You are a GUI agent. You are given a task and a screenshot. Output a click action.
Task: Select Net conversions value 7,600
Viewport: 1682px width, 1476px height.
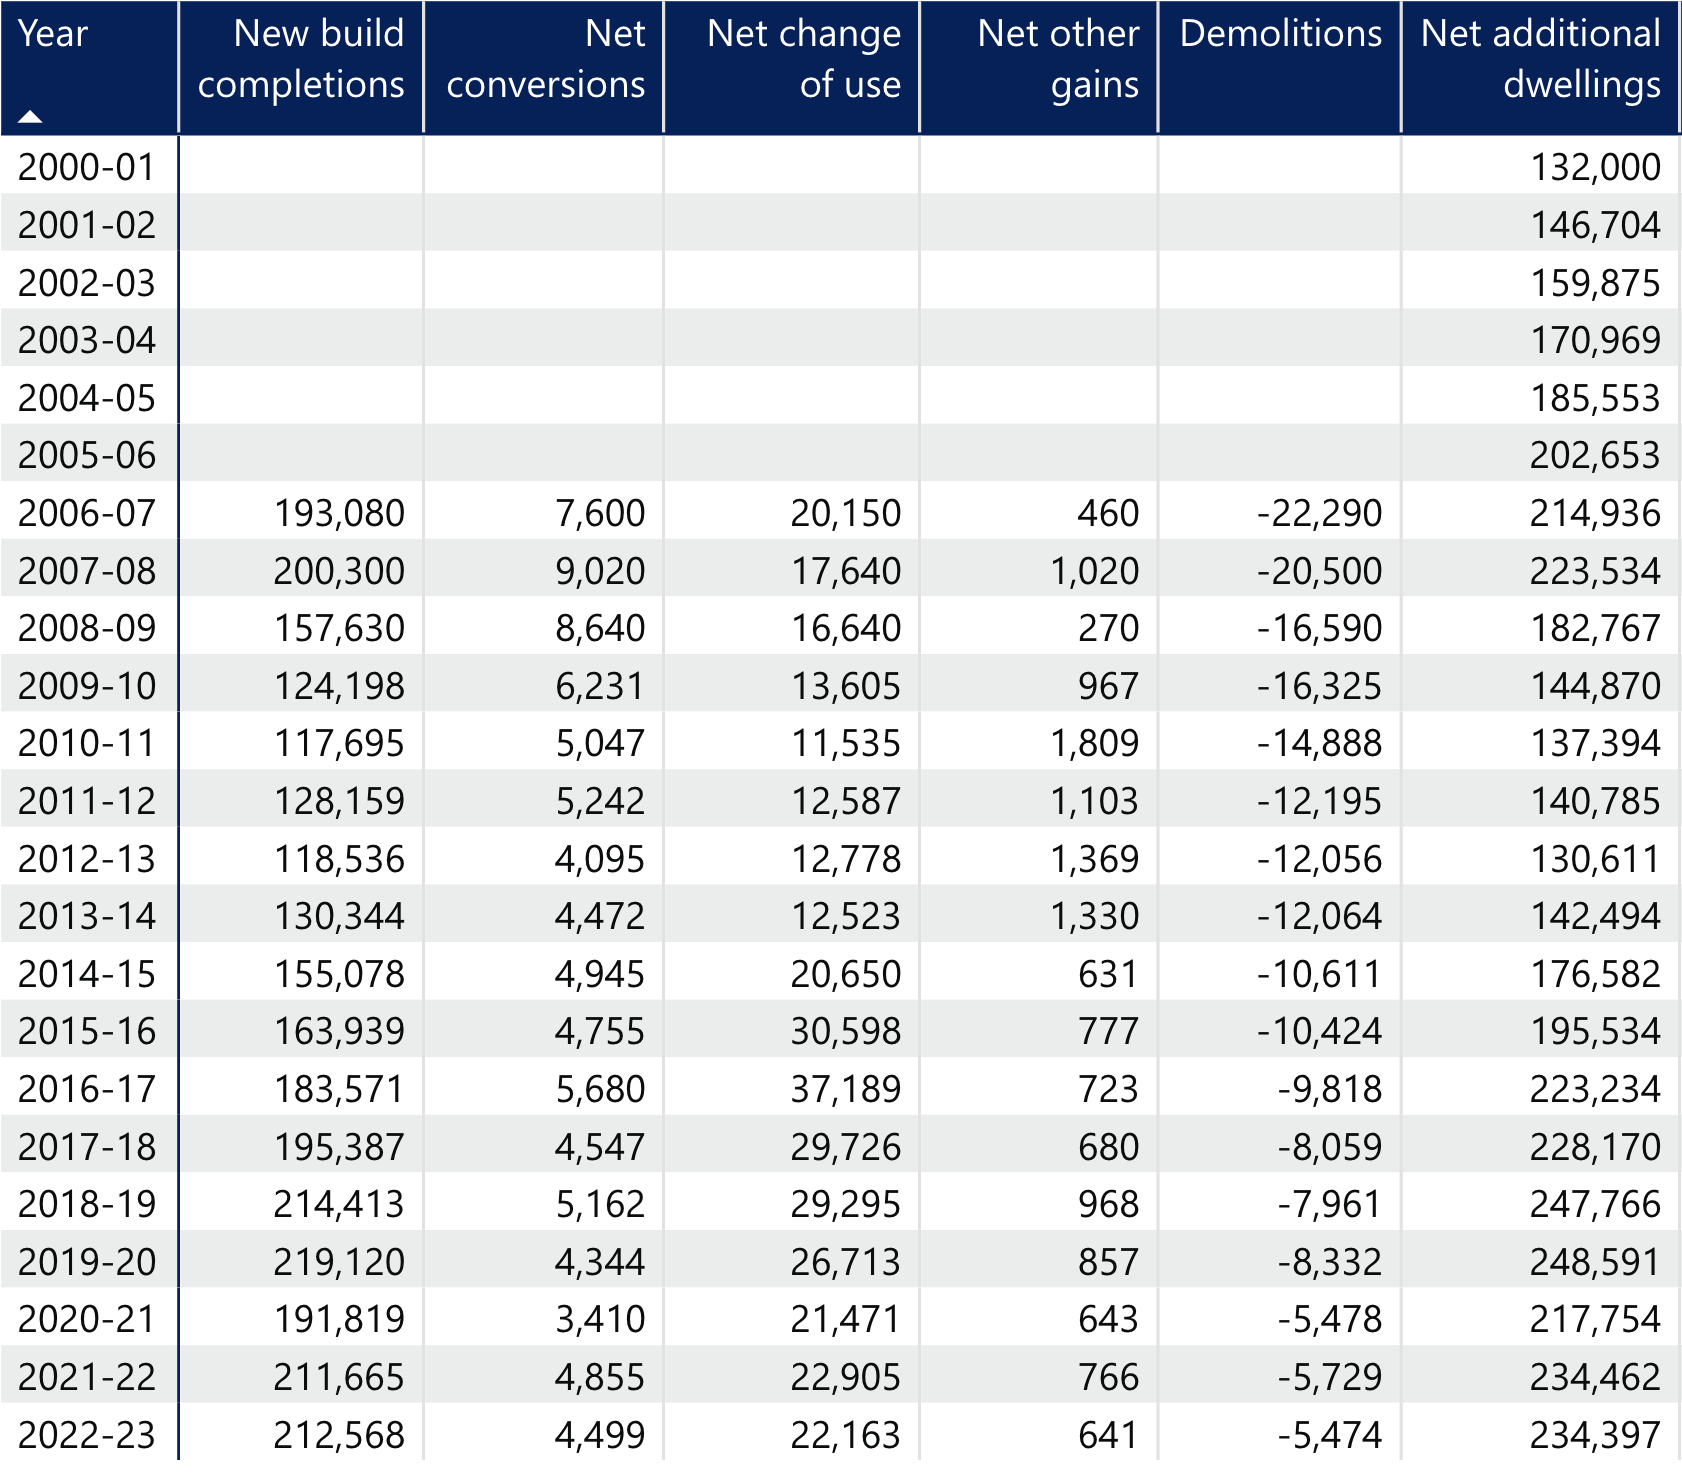tap(600, 513)
